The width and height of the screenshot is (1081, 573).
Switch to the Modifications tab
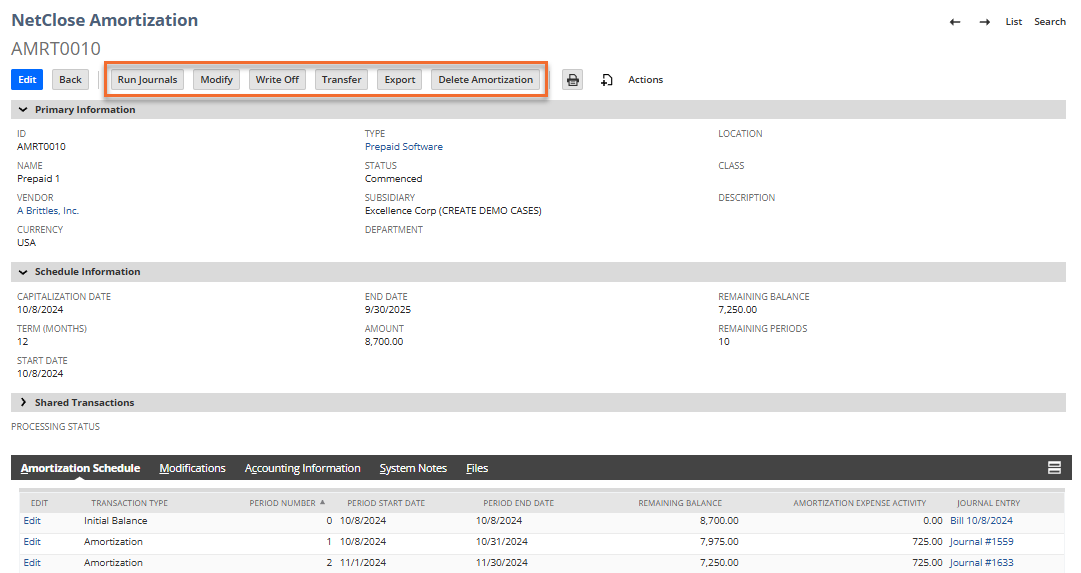click(192, 468)
